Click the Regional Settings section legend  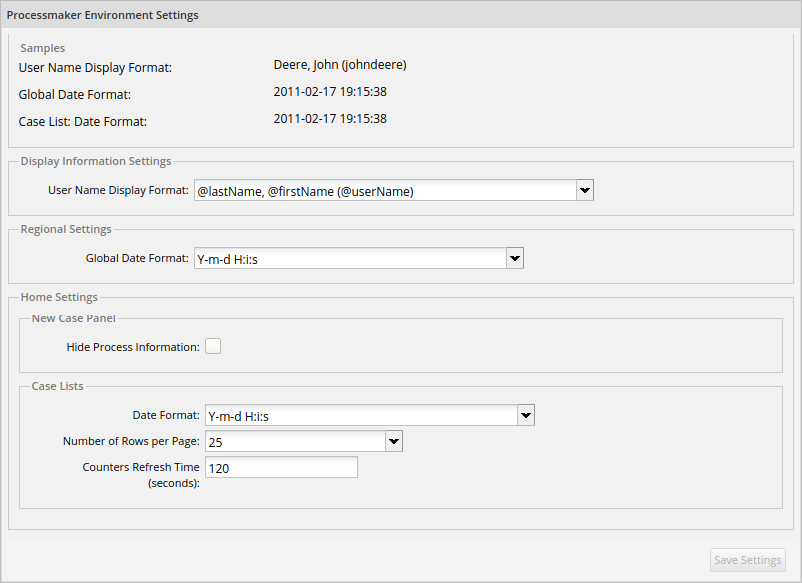pos(66,229)
